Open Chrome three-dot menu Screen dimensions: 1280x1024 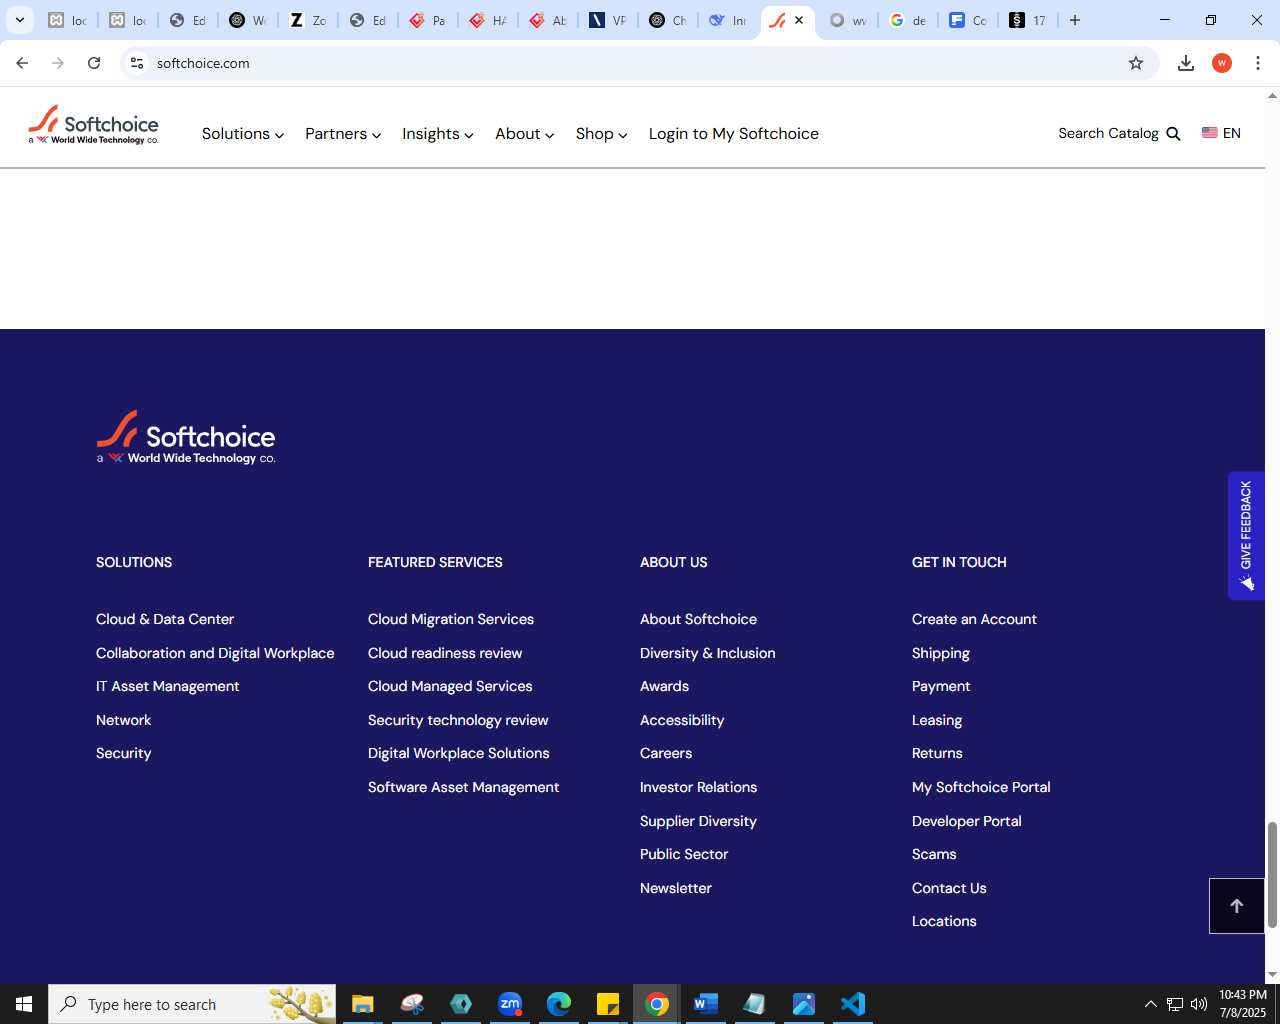click(x=1258, y=63)
